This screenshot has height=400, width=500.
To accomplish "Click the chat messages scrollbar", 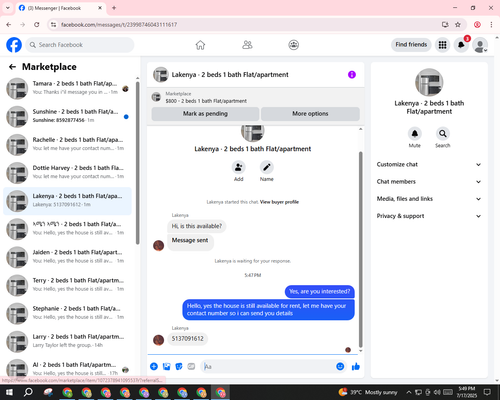I will point(360,250).
